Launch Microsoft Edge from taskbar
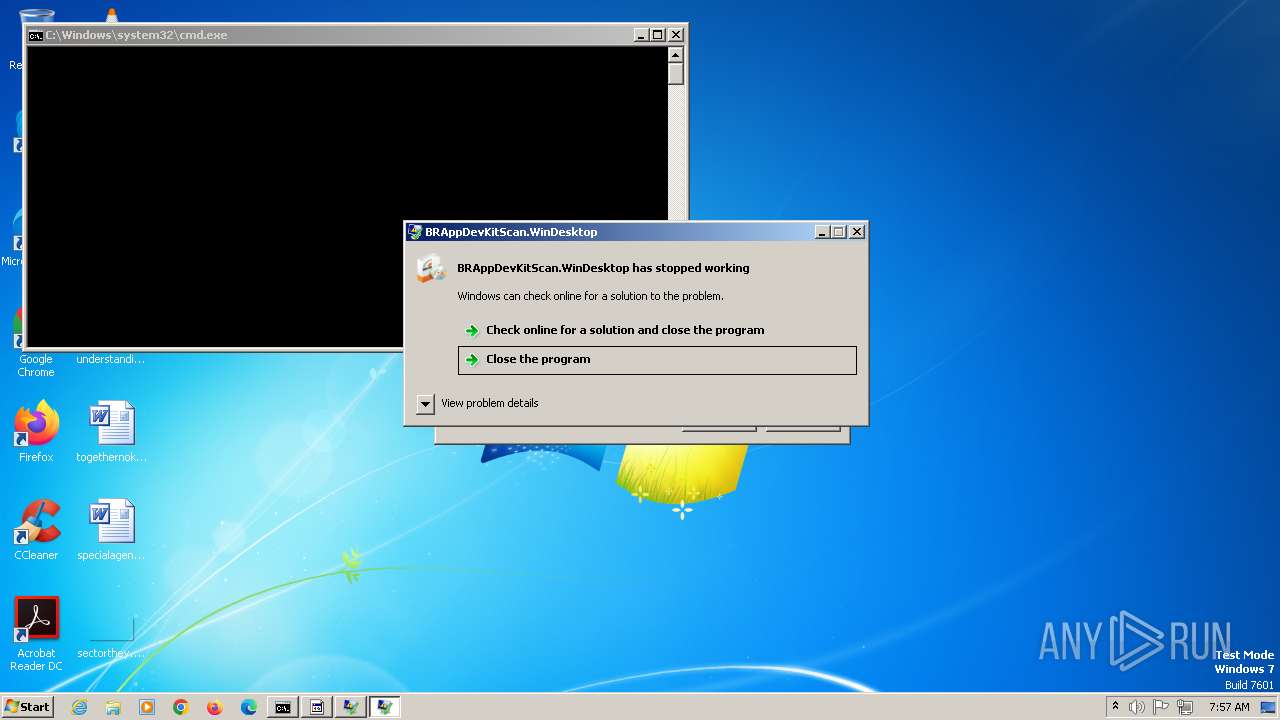This screenshot has width=1280, height=720. pyautogui.click(x=249, y=707)
